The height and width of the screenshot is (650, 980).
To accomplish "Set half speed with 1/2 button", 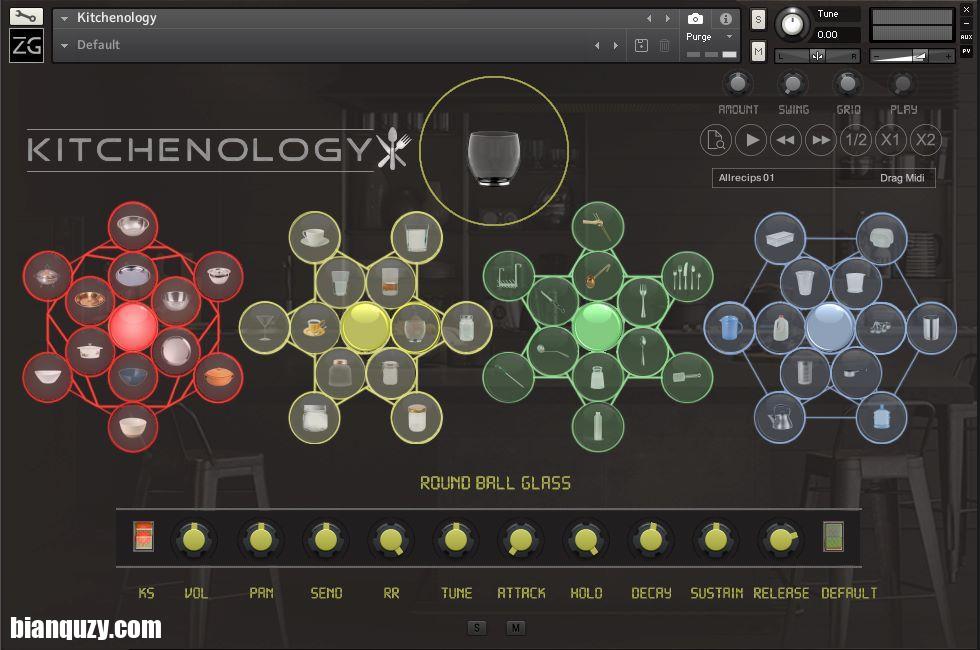I will 856,140.
